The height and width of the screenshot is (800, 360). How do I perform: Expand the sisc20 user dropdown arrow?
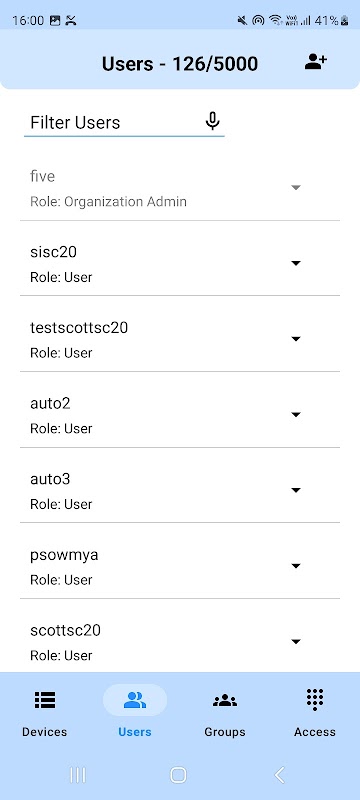tap(296, 263)
